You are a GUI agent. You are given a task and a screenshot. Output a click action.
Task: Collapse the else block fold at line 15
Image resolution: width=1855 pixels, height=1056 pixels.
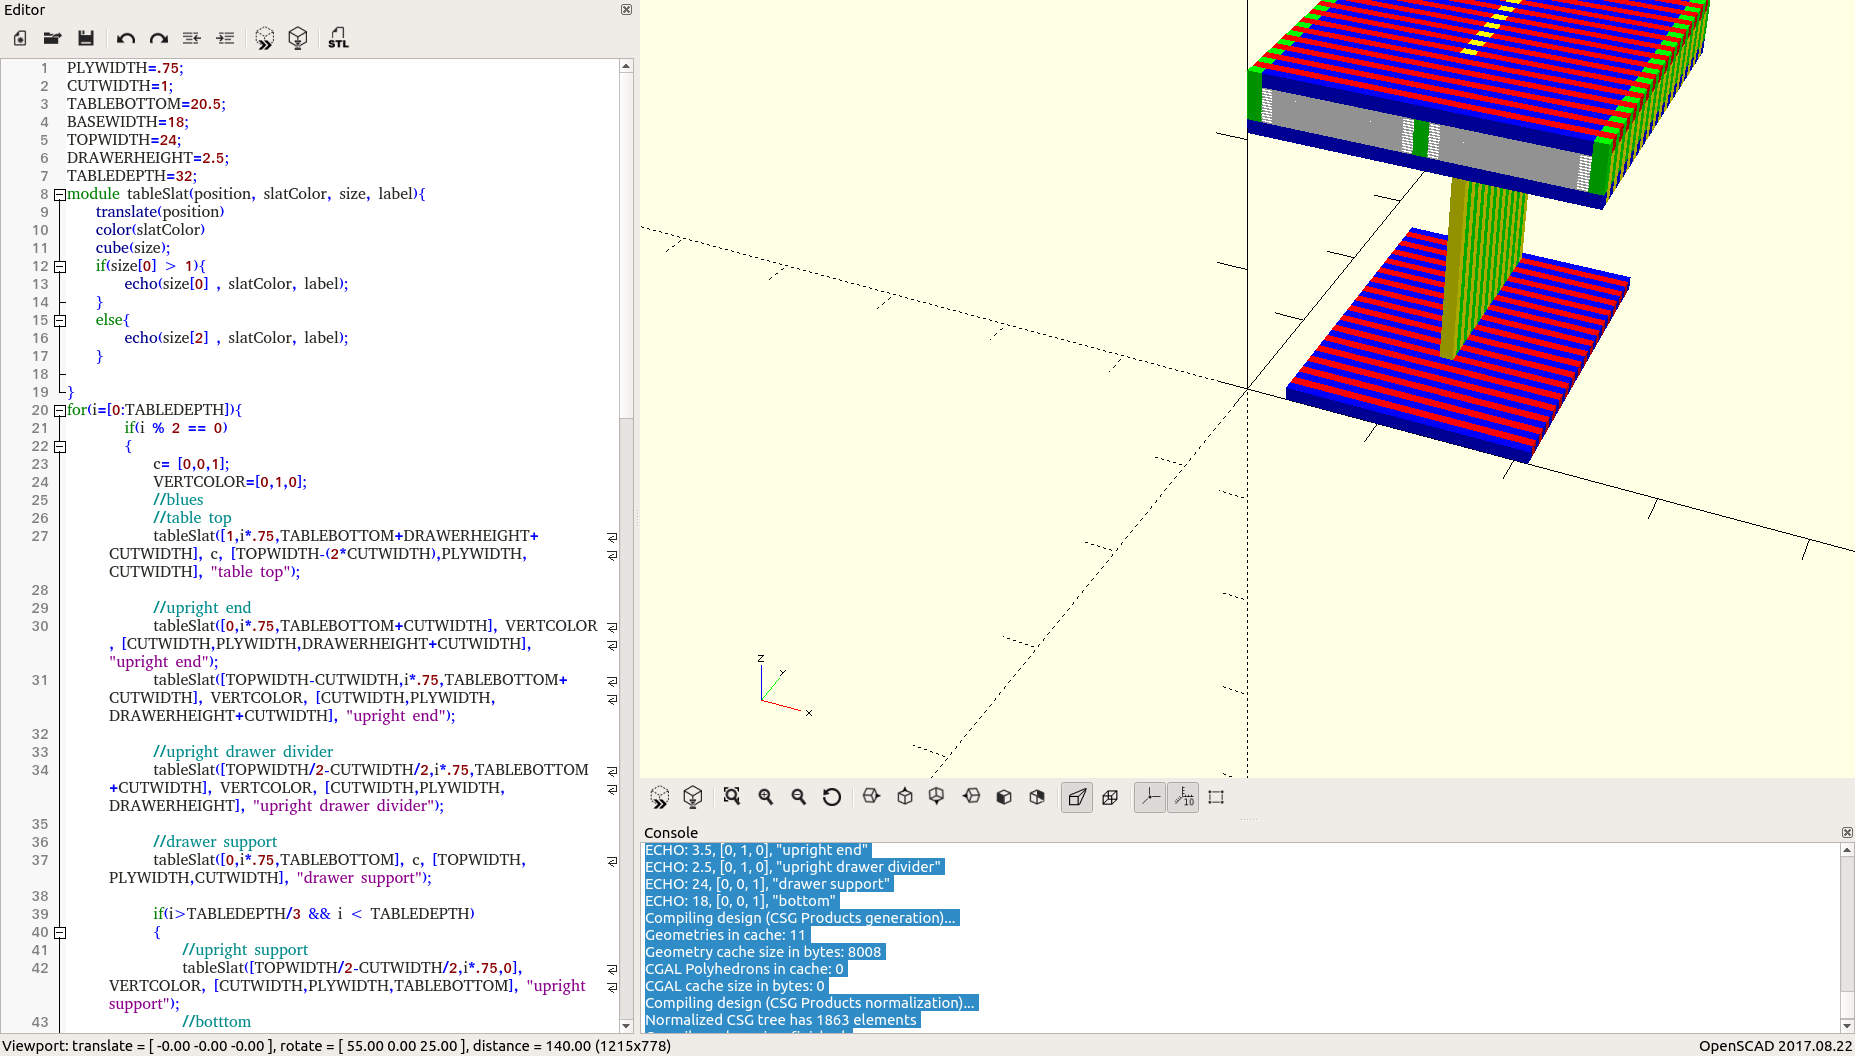tap(60, 321)
